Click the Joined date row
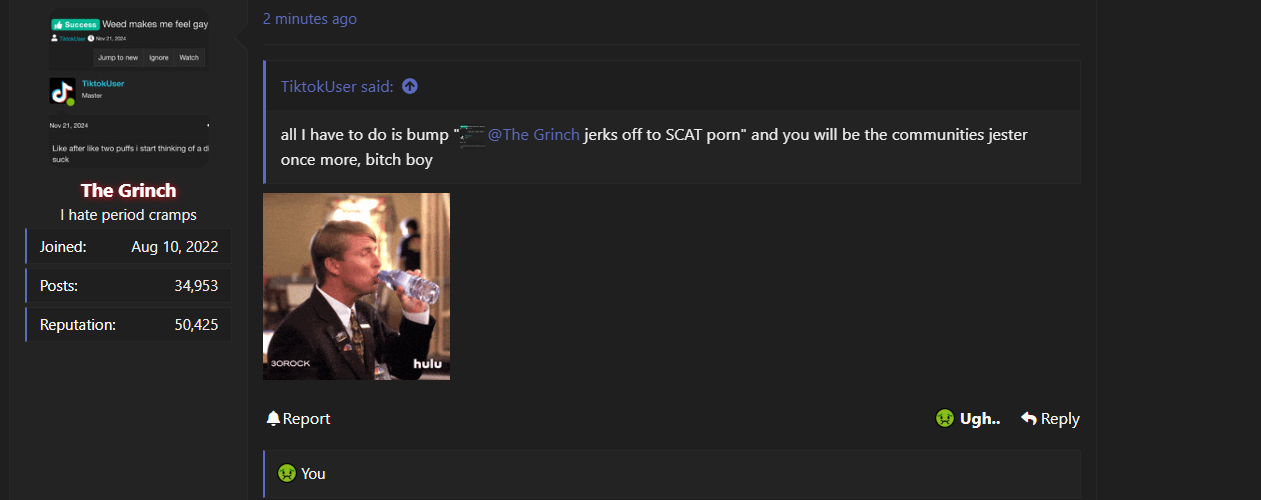Viewport: 1261px width, 500px height. pyautogui.click(x=128, y=246)
